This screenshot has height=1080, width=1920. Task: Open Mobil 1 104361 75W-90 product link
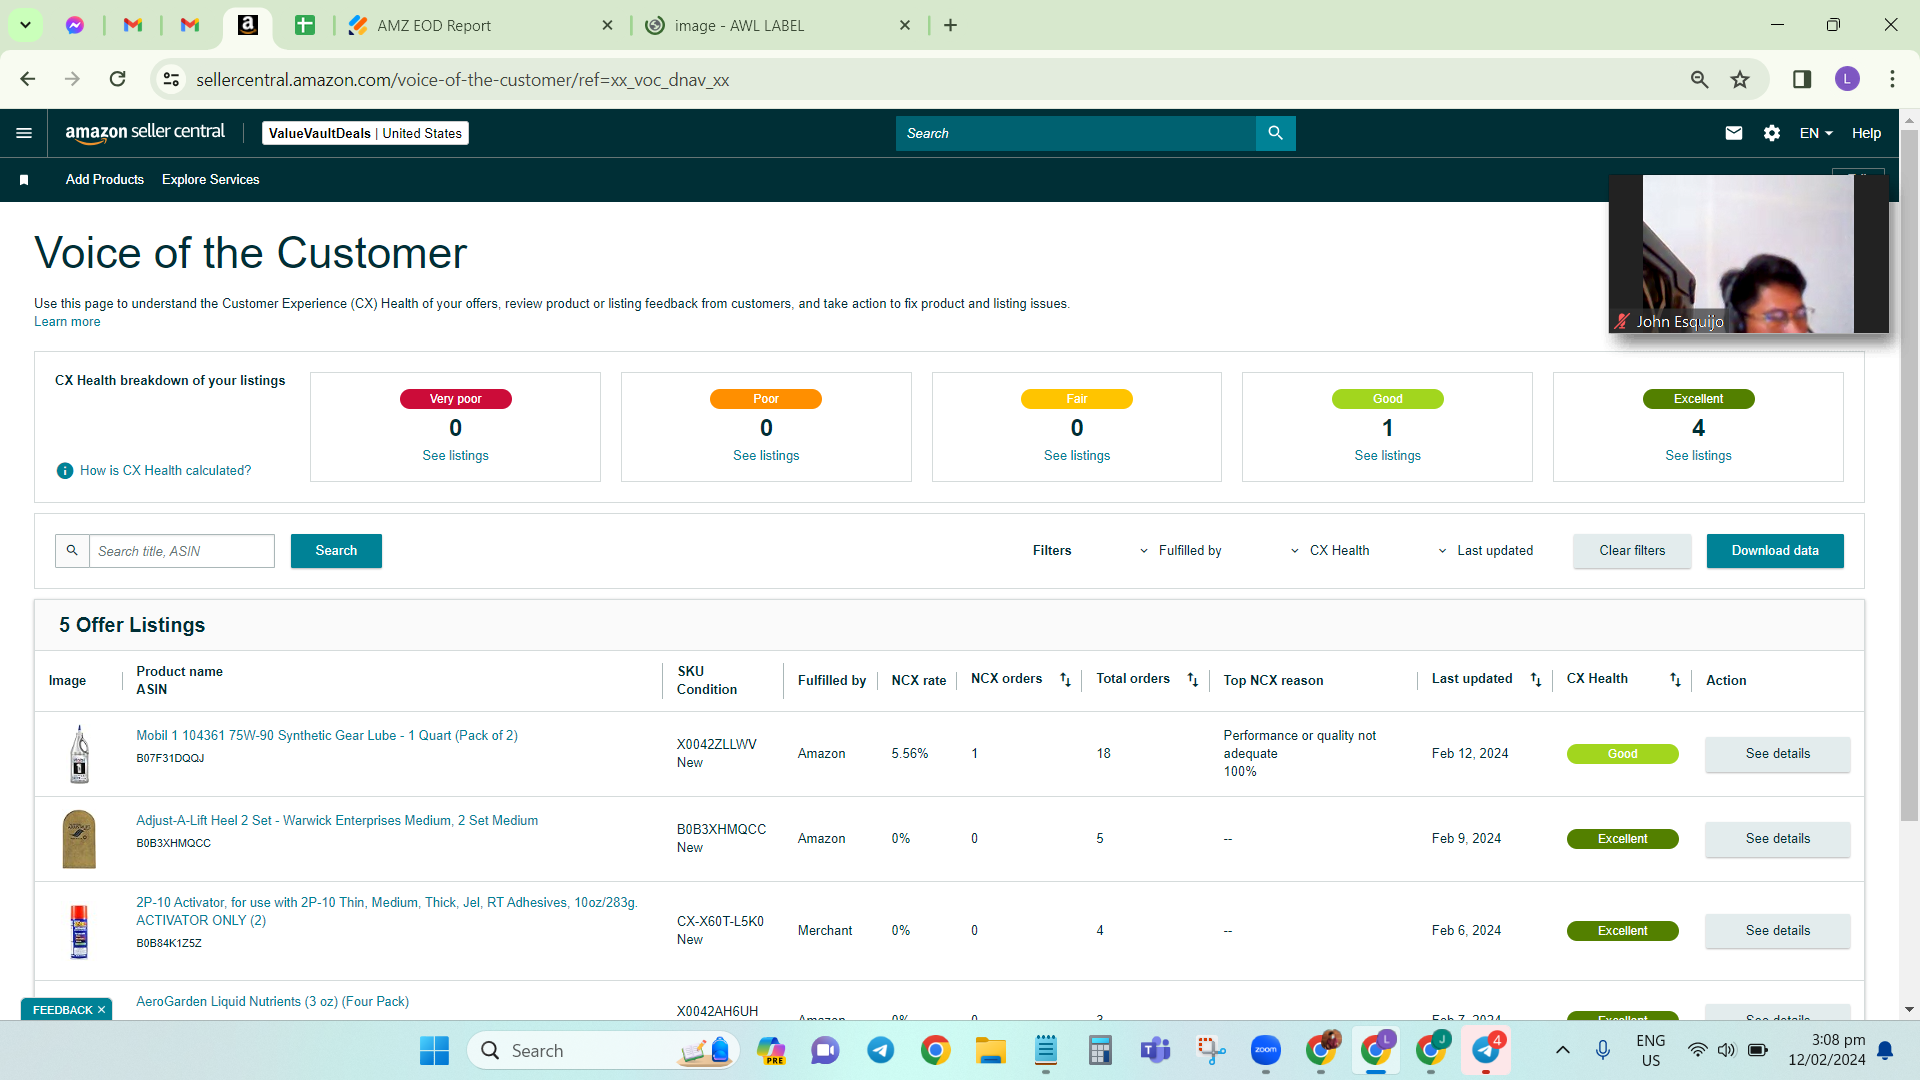tap(327, 736)
